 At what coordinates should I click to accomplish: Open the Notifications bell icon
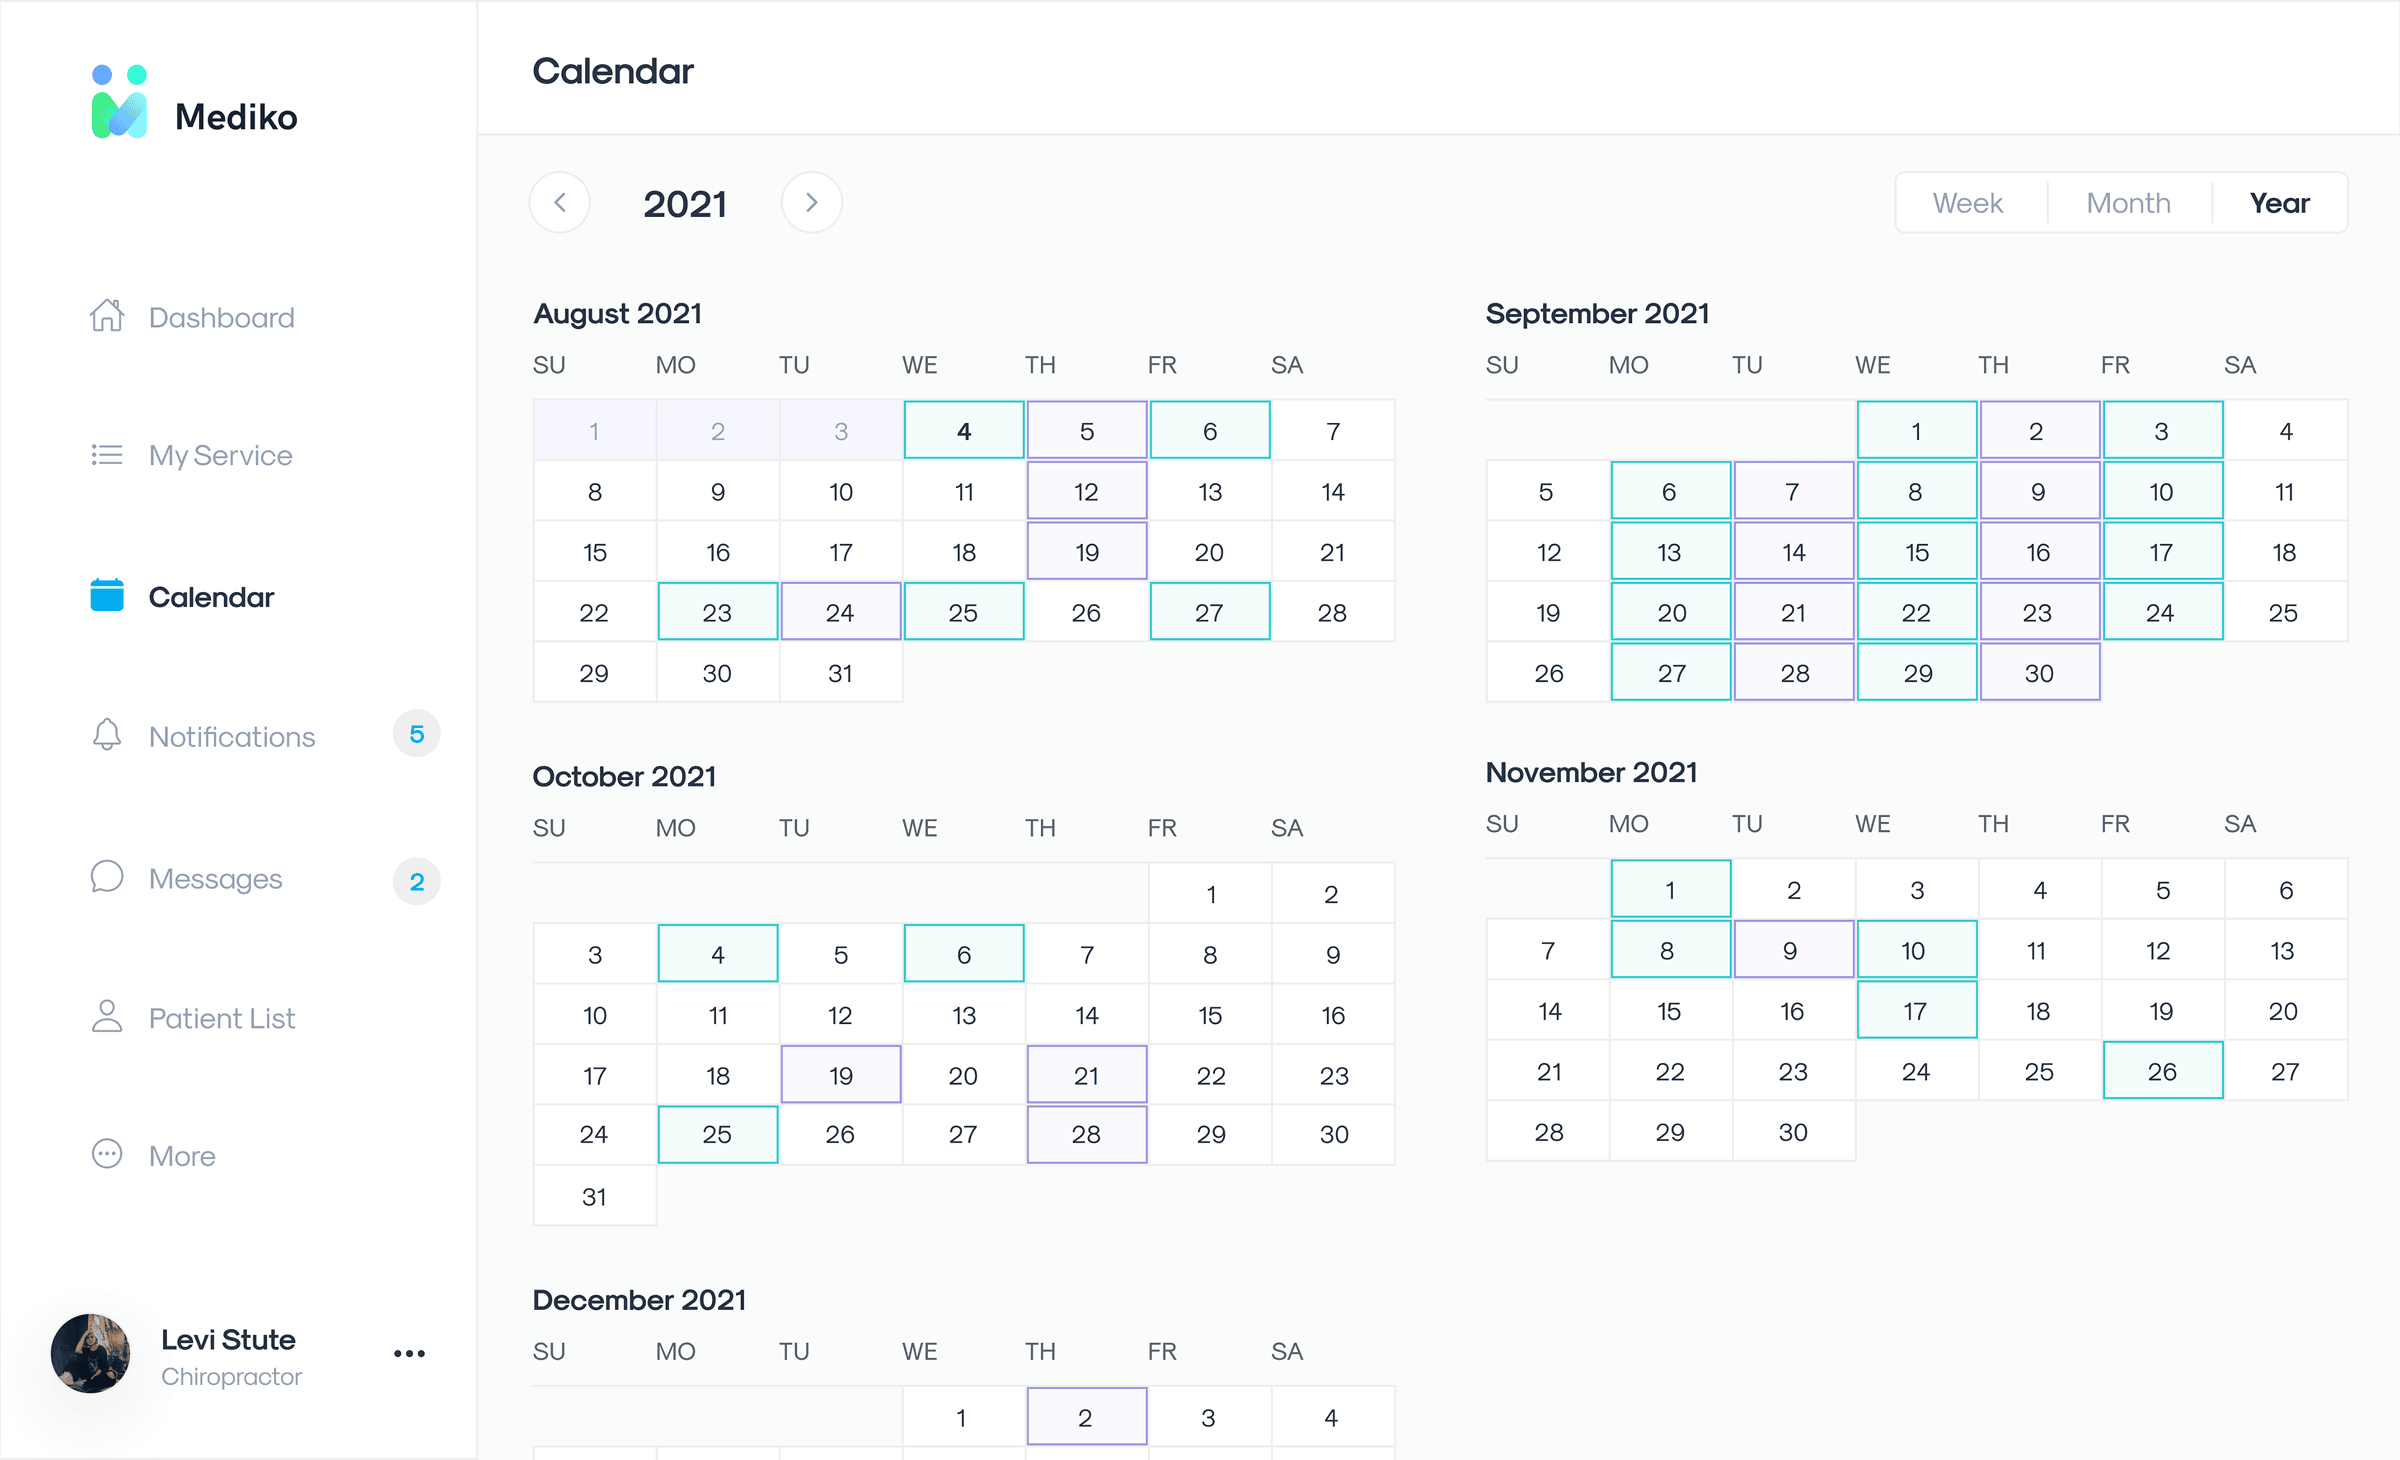pyautogui.click(x=107, y=736)
